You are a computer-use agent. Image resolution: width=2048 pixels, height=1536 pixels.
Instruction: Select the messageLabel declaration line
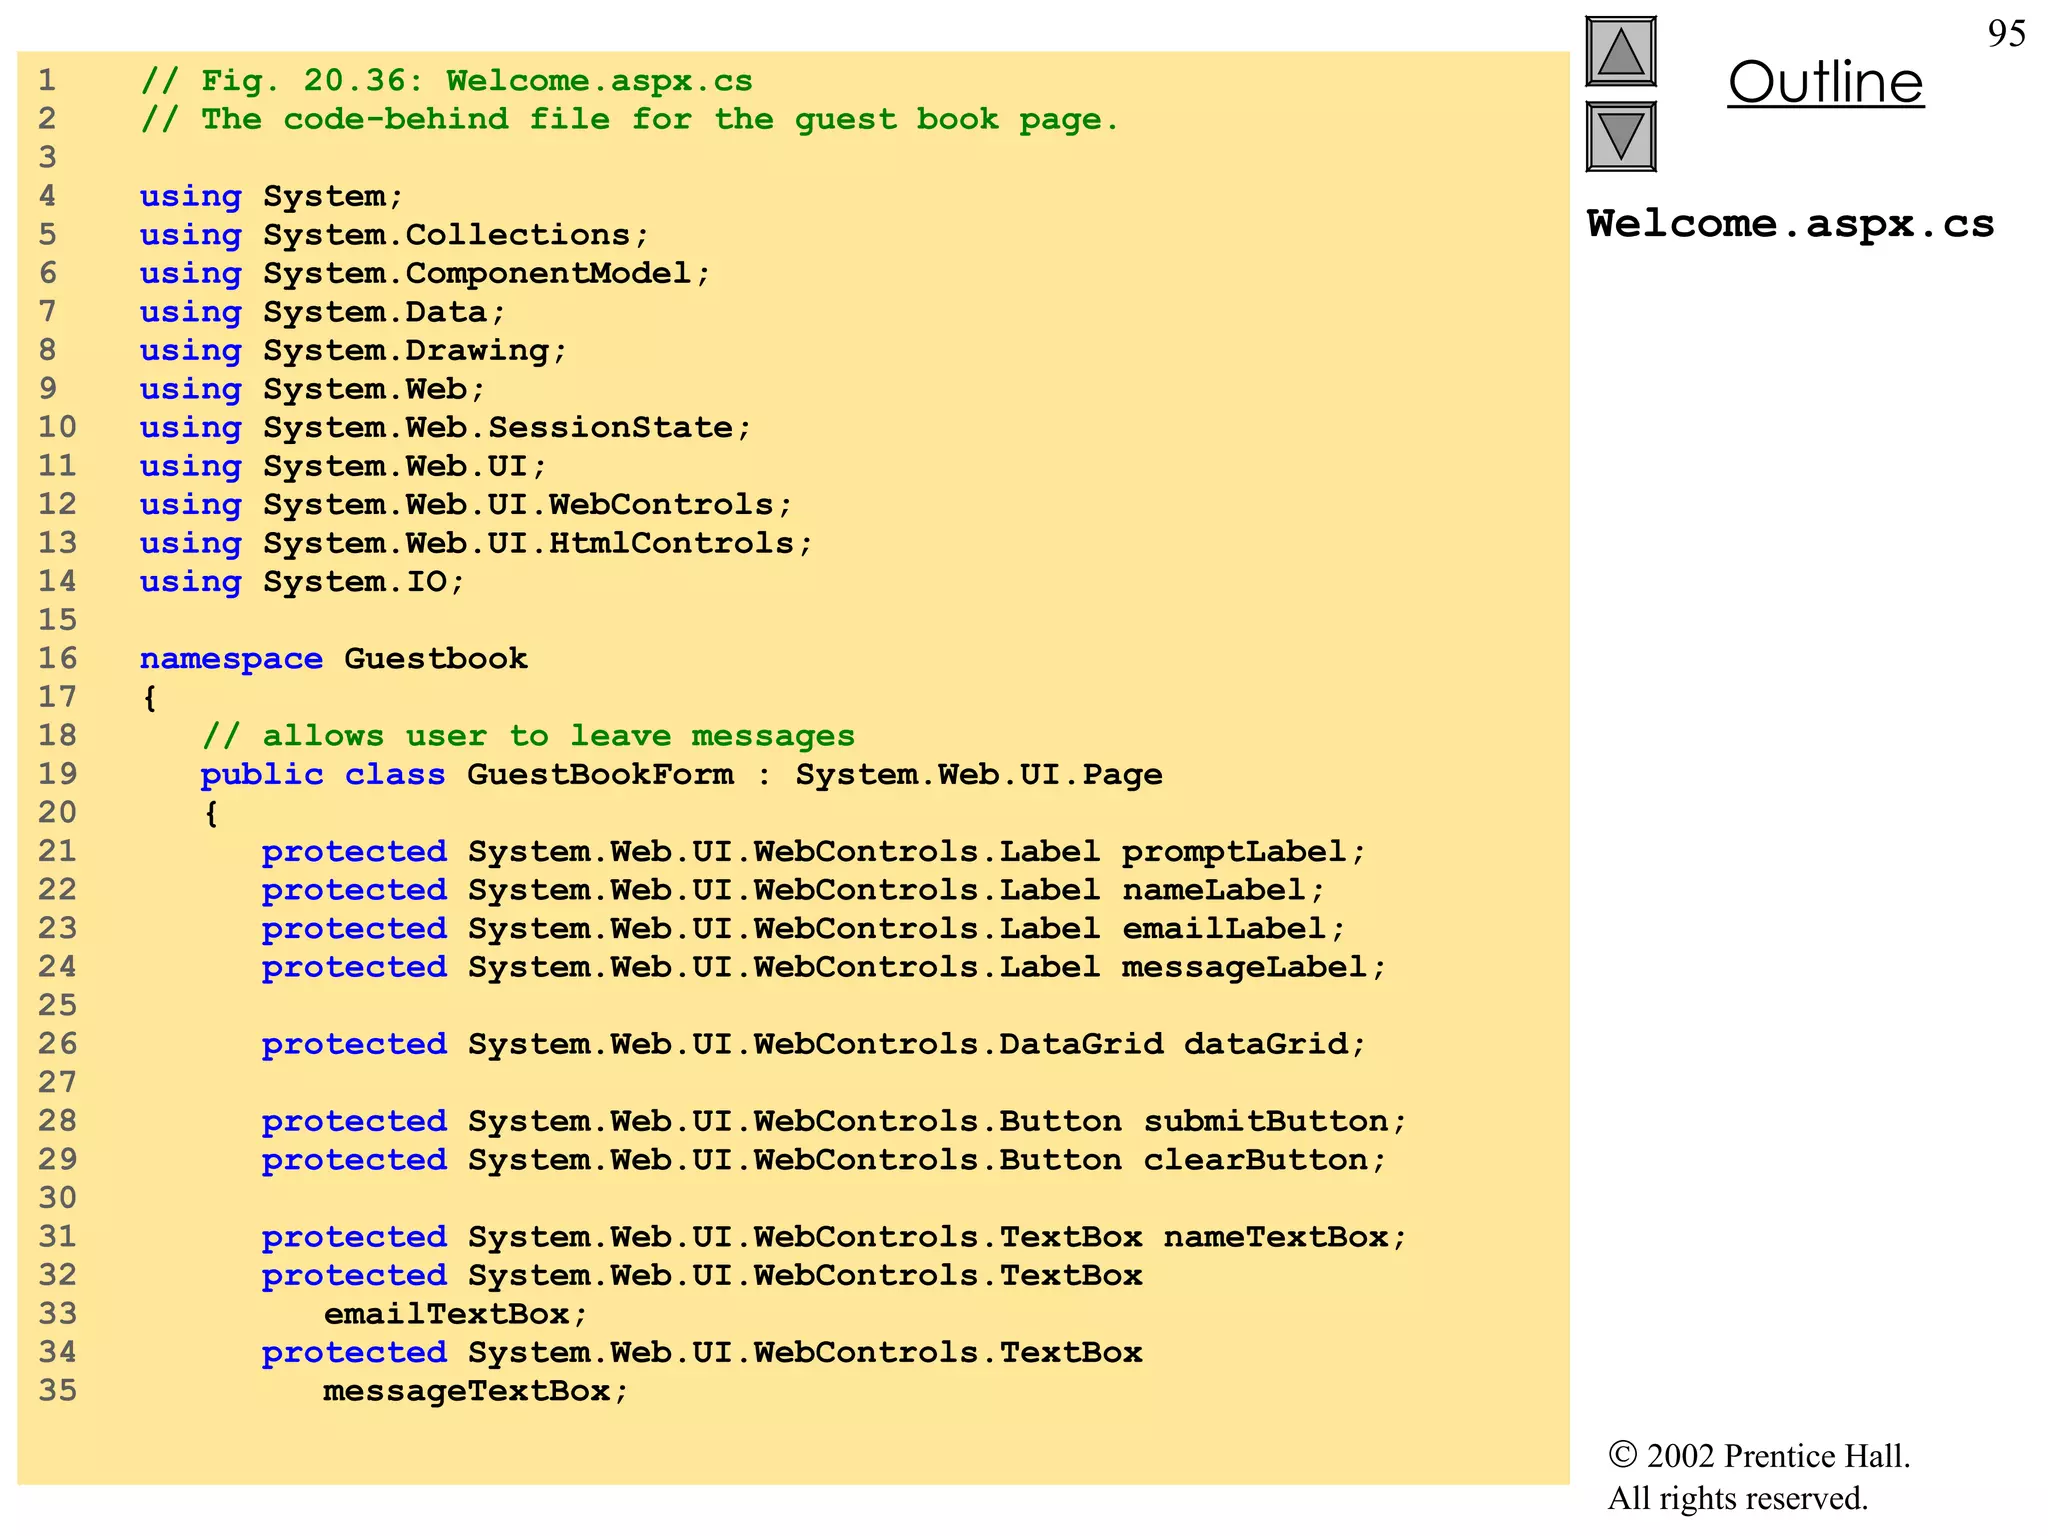[x=824, y=967]
